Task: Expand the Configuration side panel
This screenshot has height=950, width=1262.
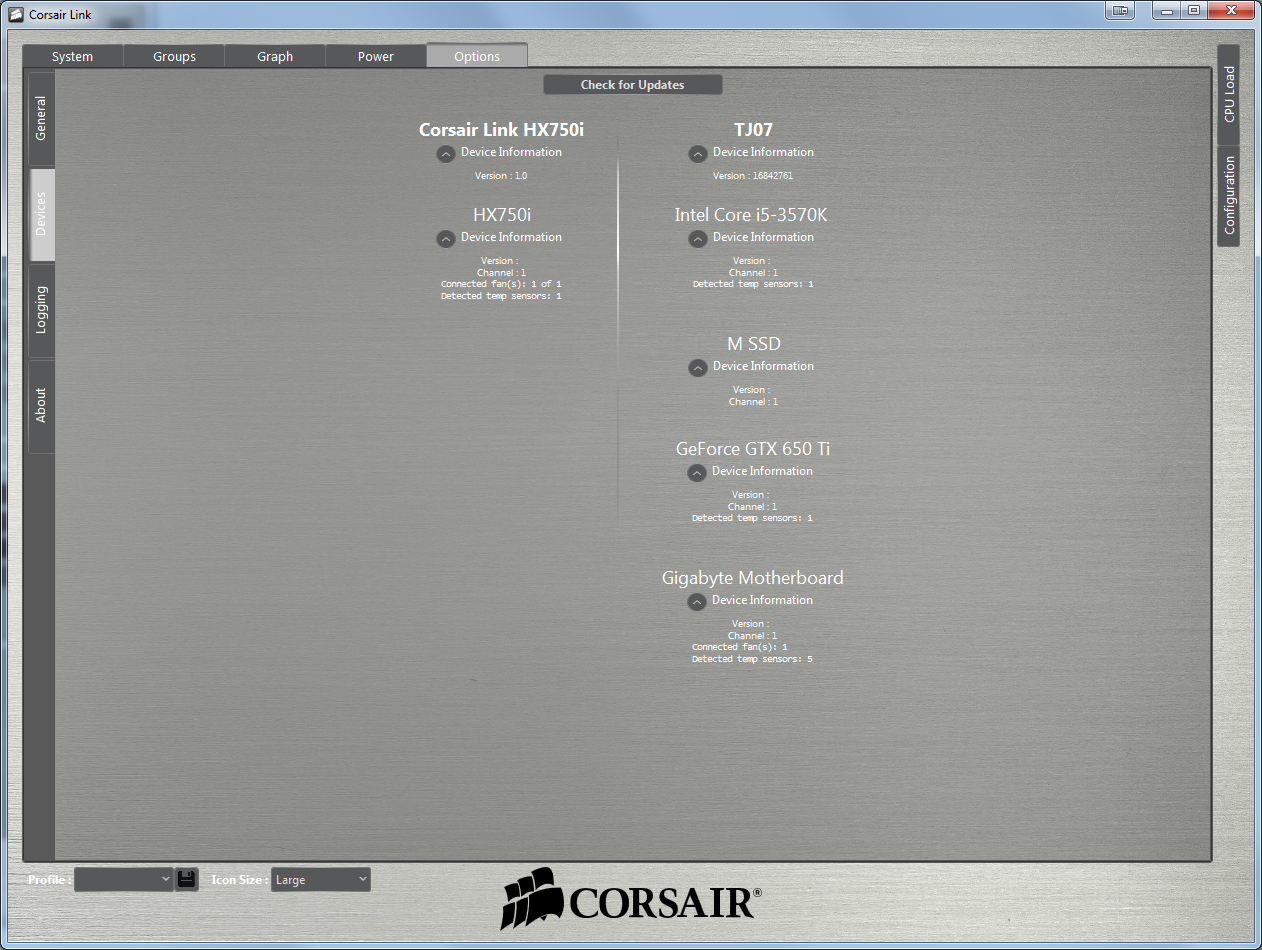Action: 1229,195
